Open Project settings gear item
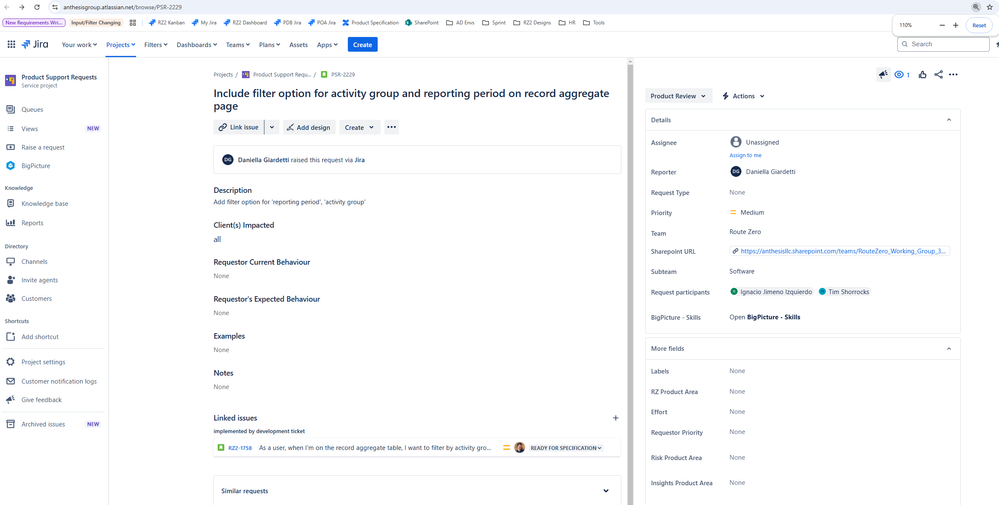The height and width of the screenshot is (505, 999). (x=43, y=362)
